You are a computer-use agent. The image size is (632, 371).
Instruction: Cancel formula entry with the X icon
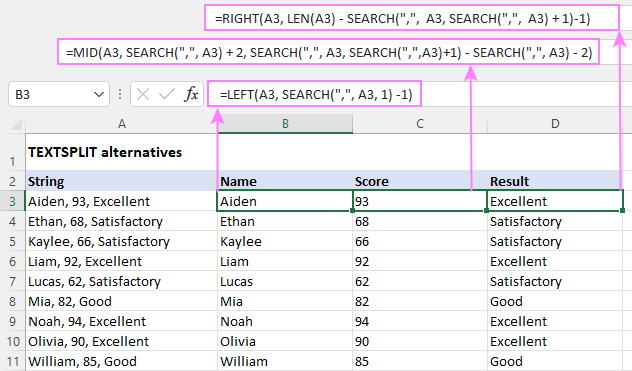(x=143, y=94)
